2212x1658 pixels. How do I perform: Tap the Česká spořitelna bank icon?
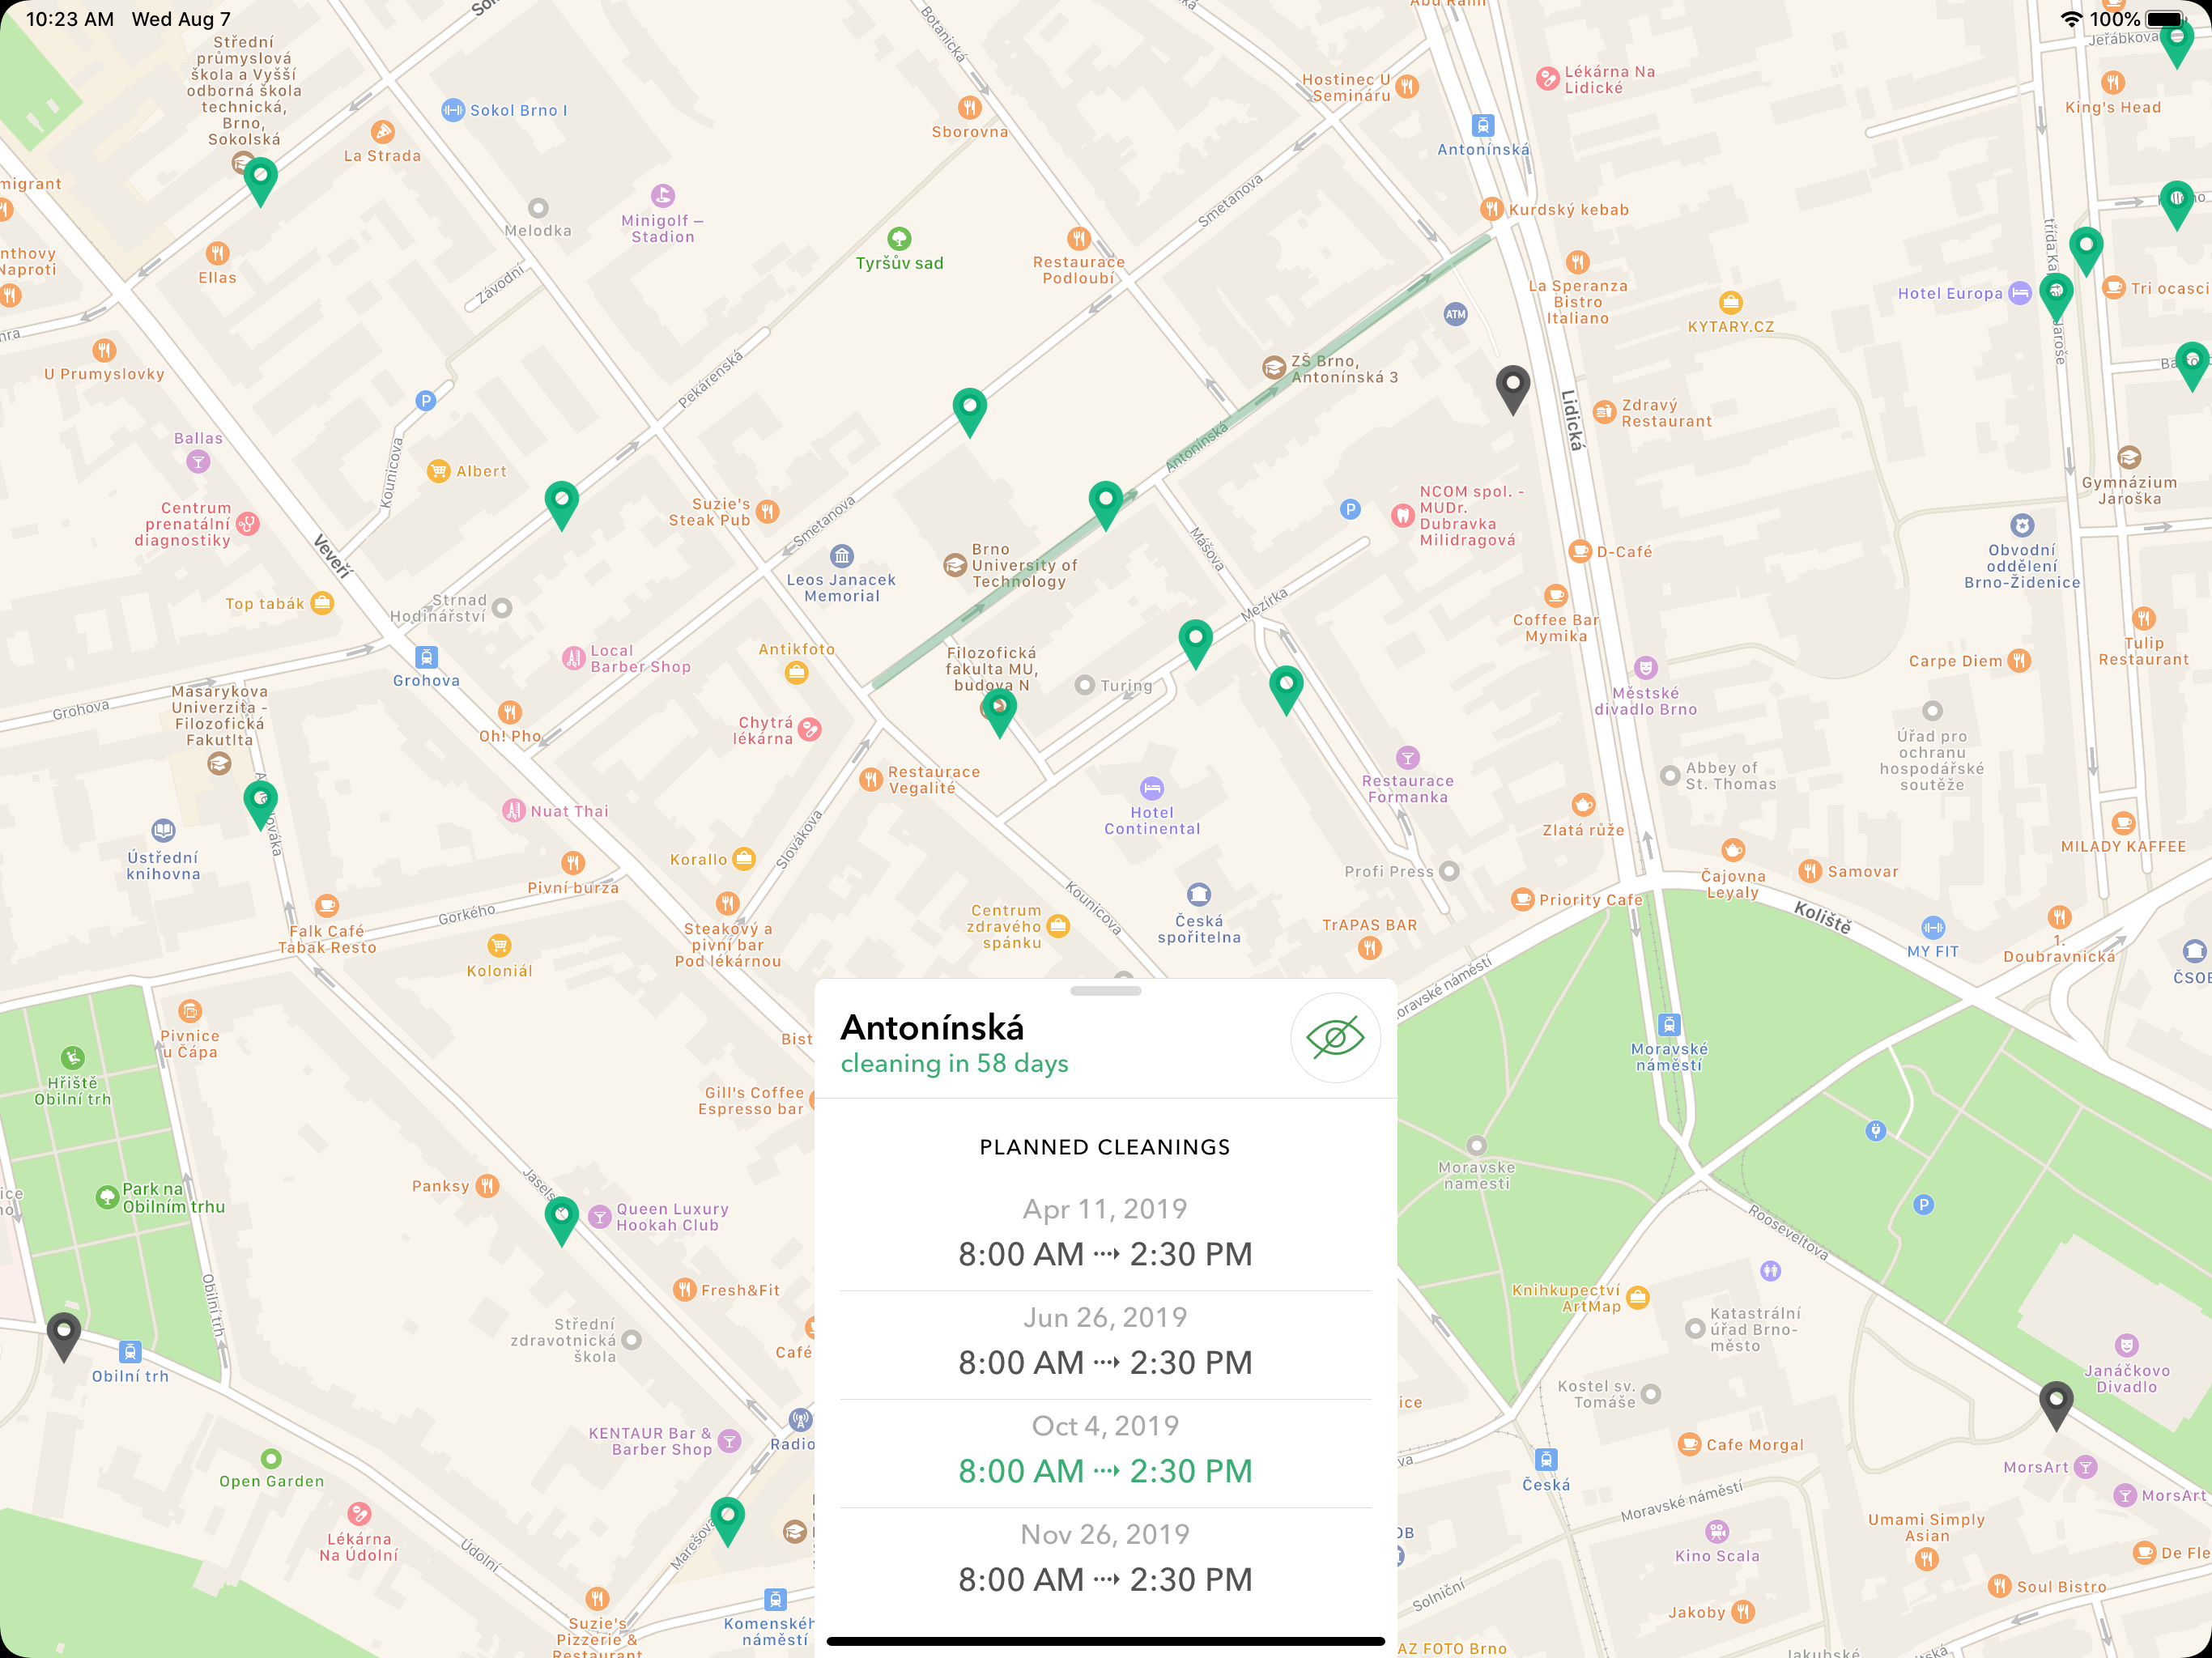tap(1198, 894)
